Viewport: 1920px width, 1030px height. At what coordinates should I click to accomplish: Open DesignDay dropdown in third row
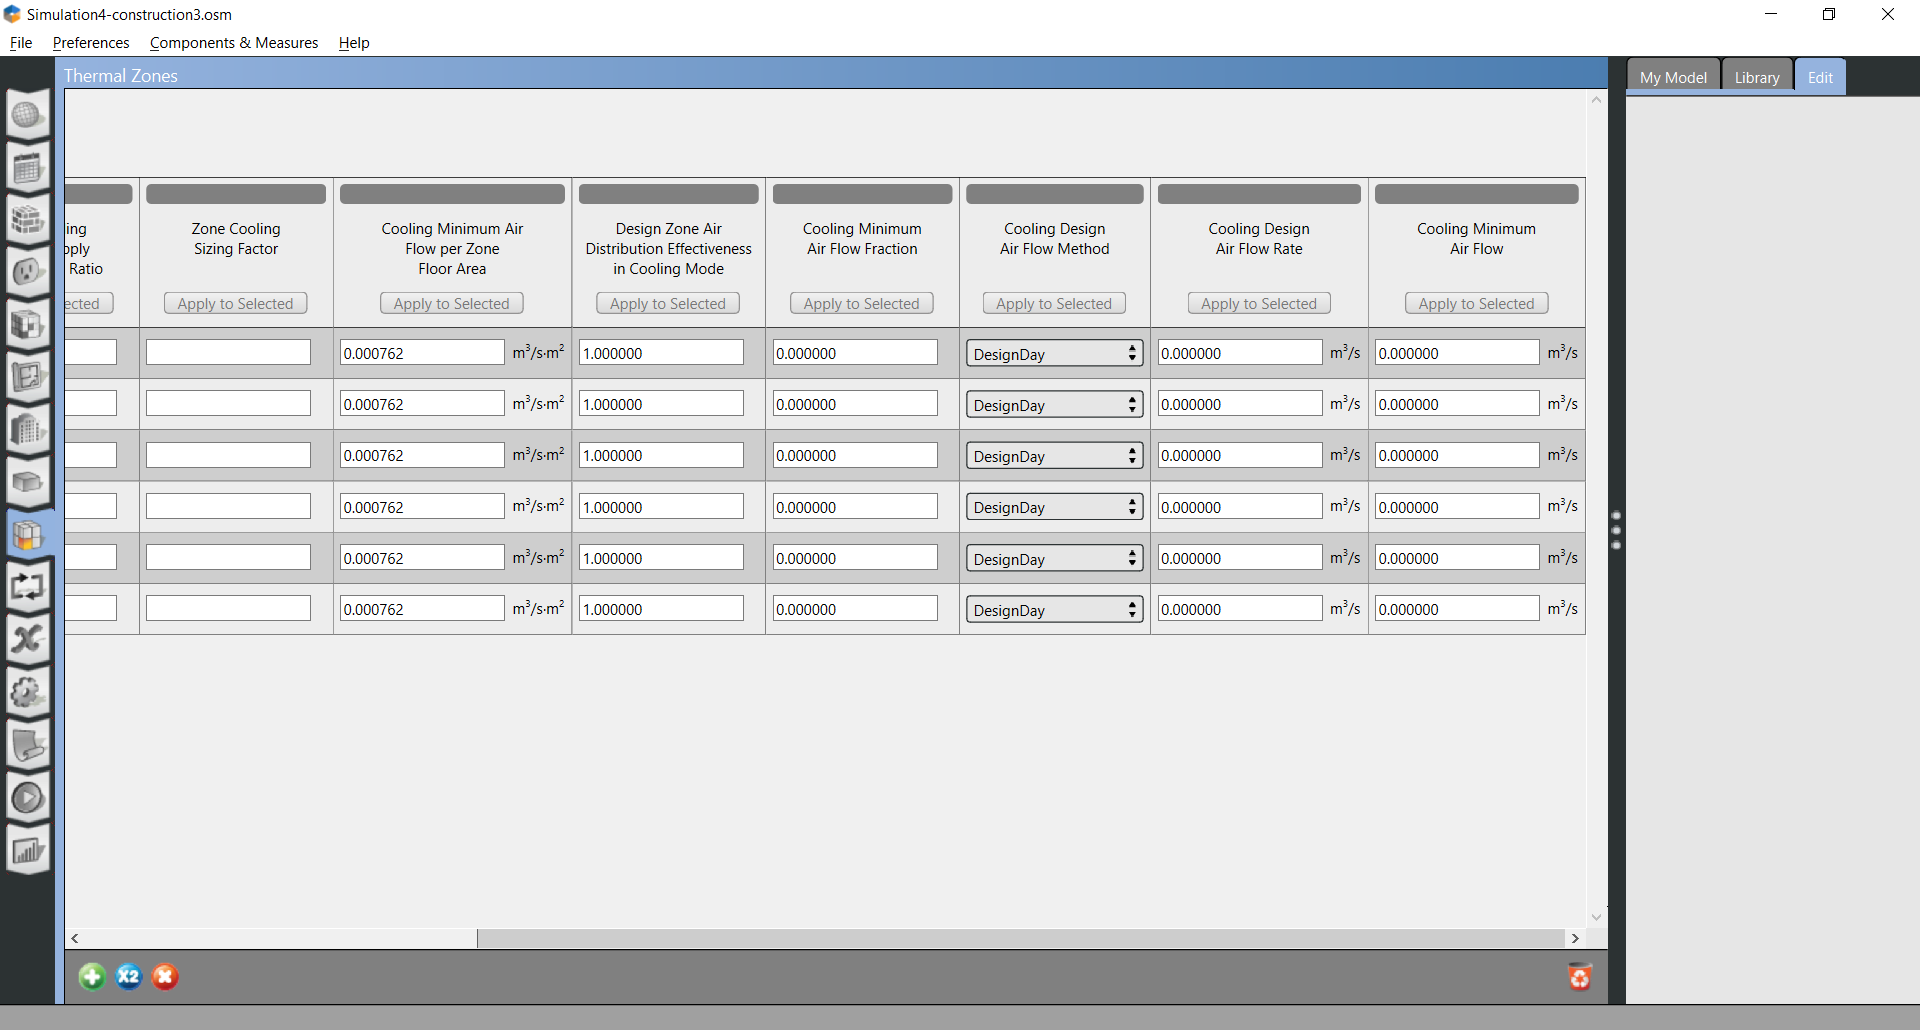[x=1054, y=455]
